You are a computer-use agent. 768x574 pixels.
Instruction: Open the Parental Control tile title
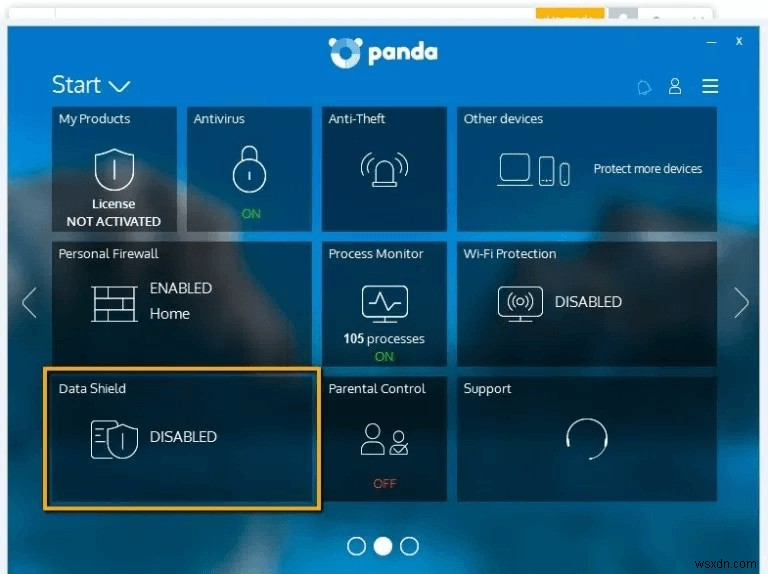tap(377, 389)
